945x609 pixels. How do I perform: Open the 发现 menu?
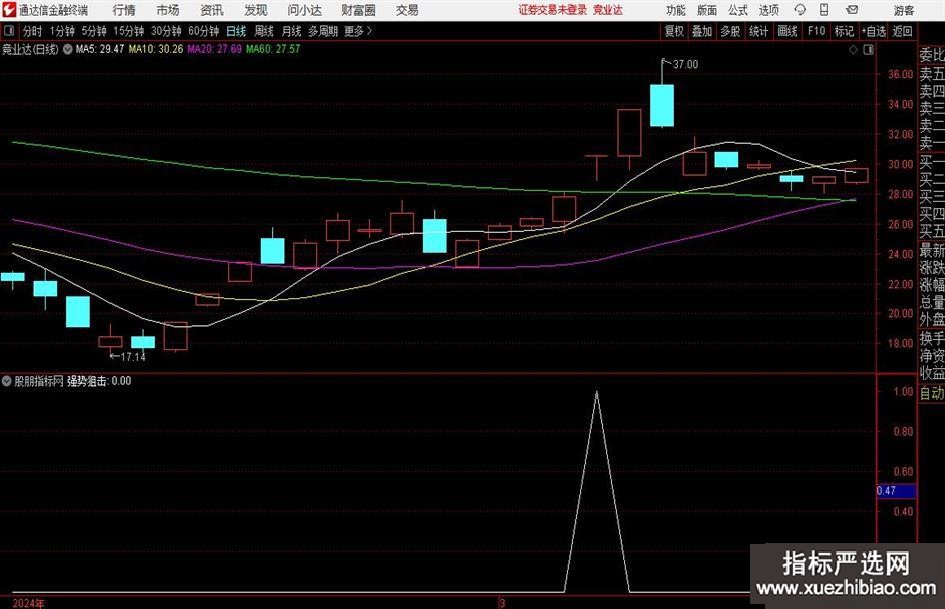256,10
